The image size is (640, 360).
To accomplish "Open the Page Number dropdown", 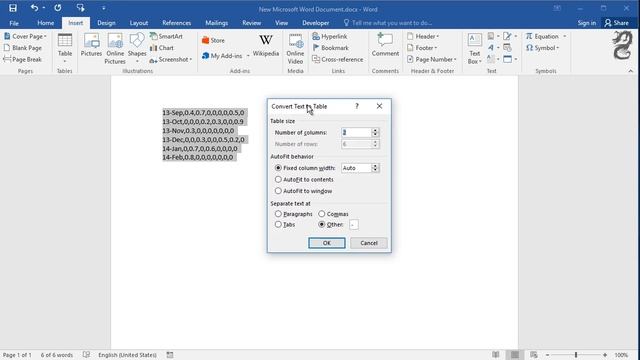I will (x=432, y=59).
